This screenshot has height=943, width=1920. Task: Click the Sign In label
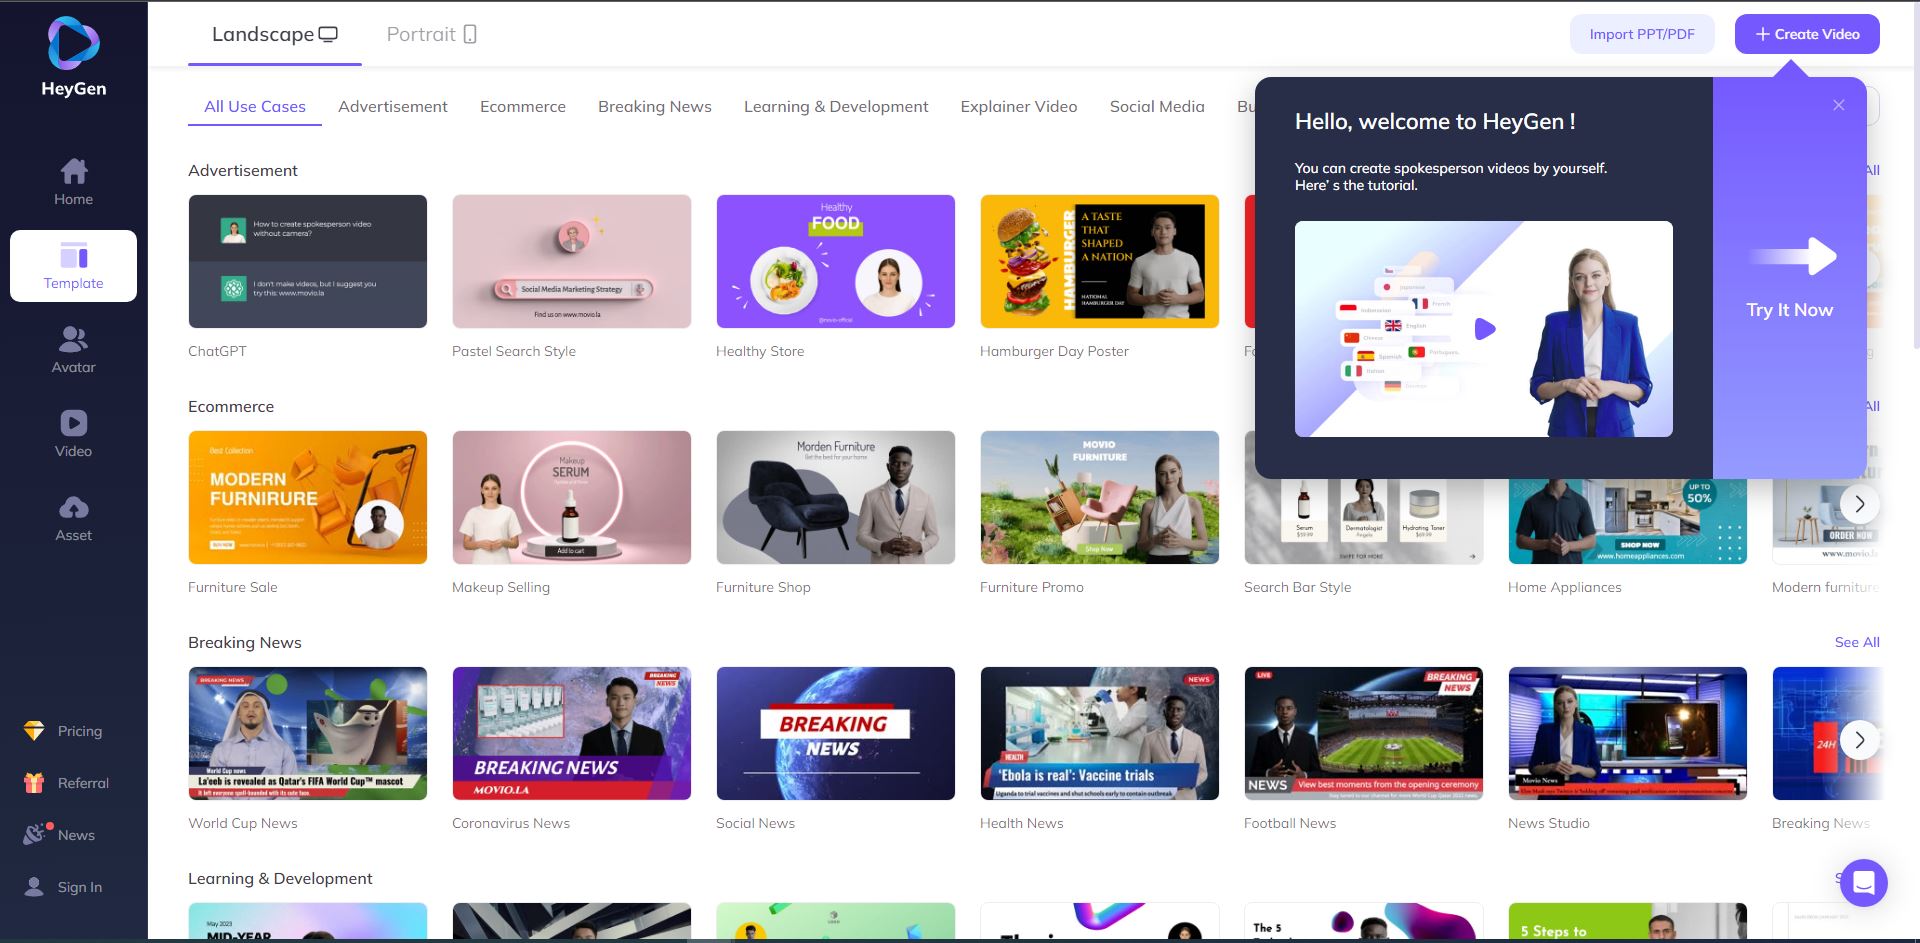tap(80, 887)
